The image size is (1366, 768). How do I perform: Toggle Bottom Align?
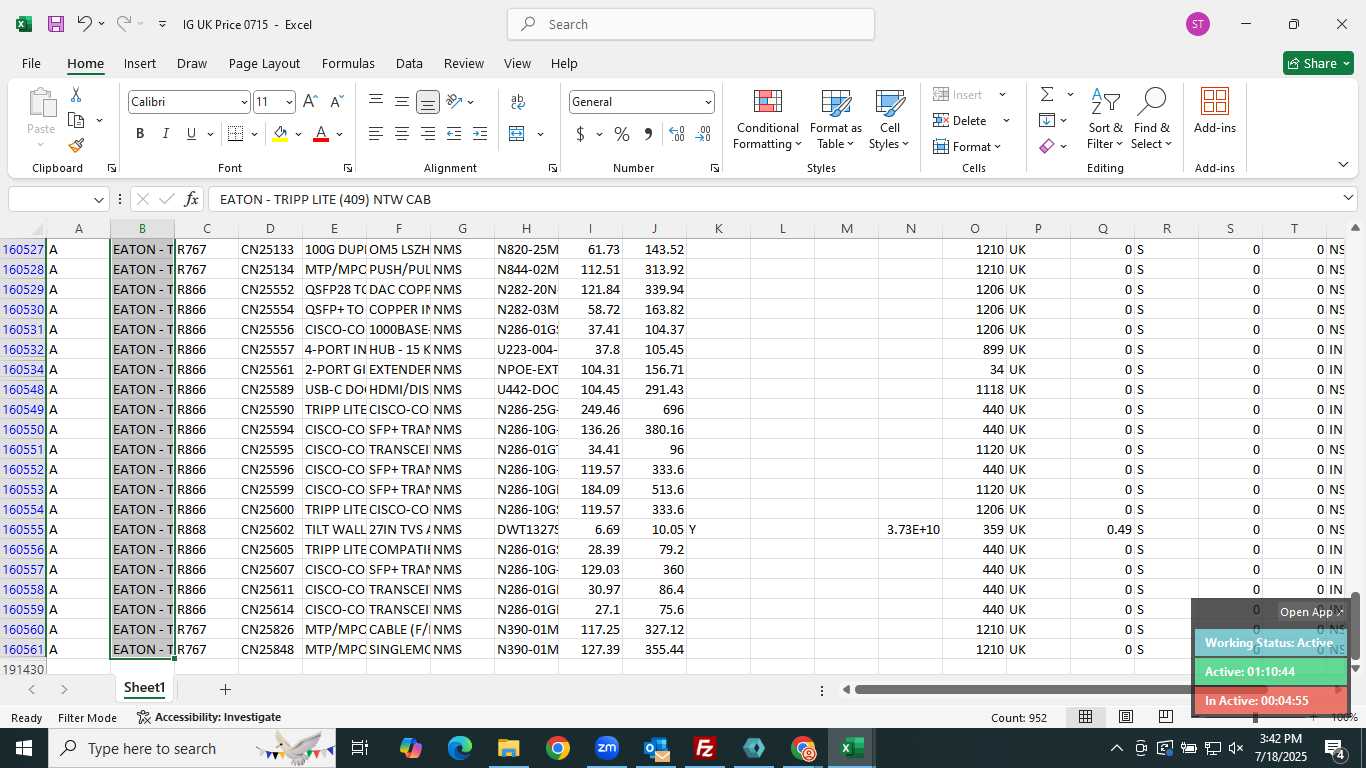[428, 102]
